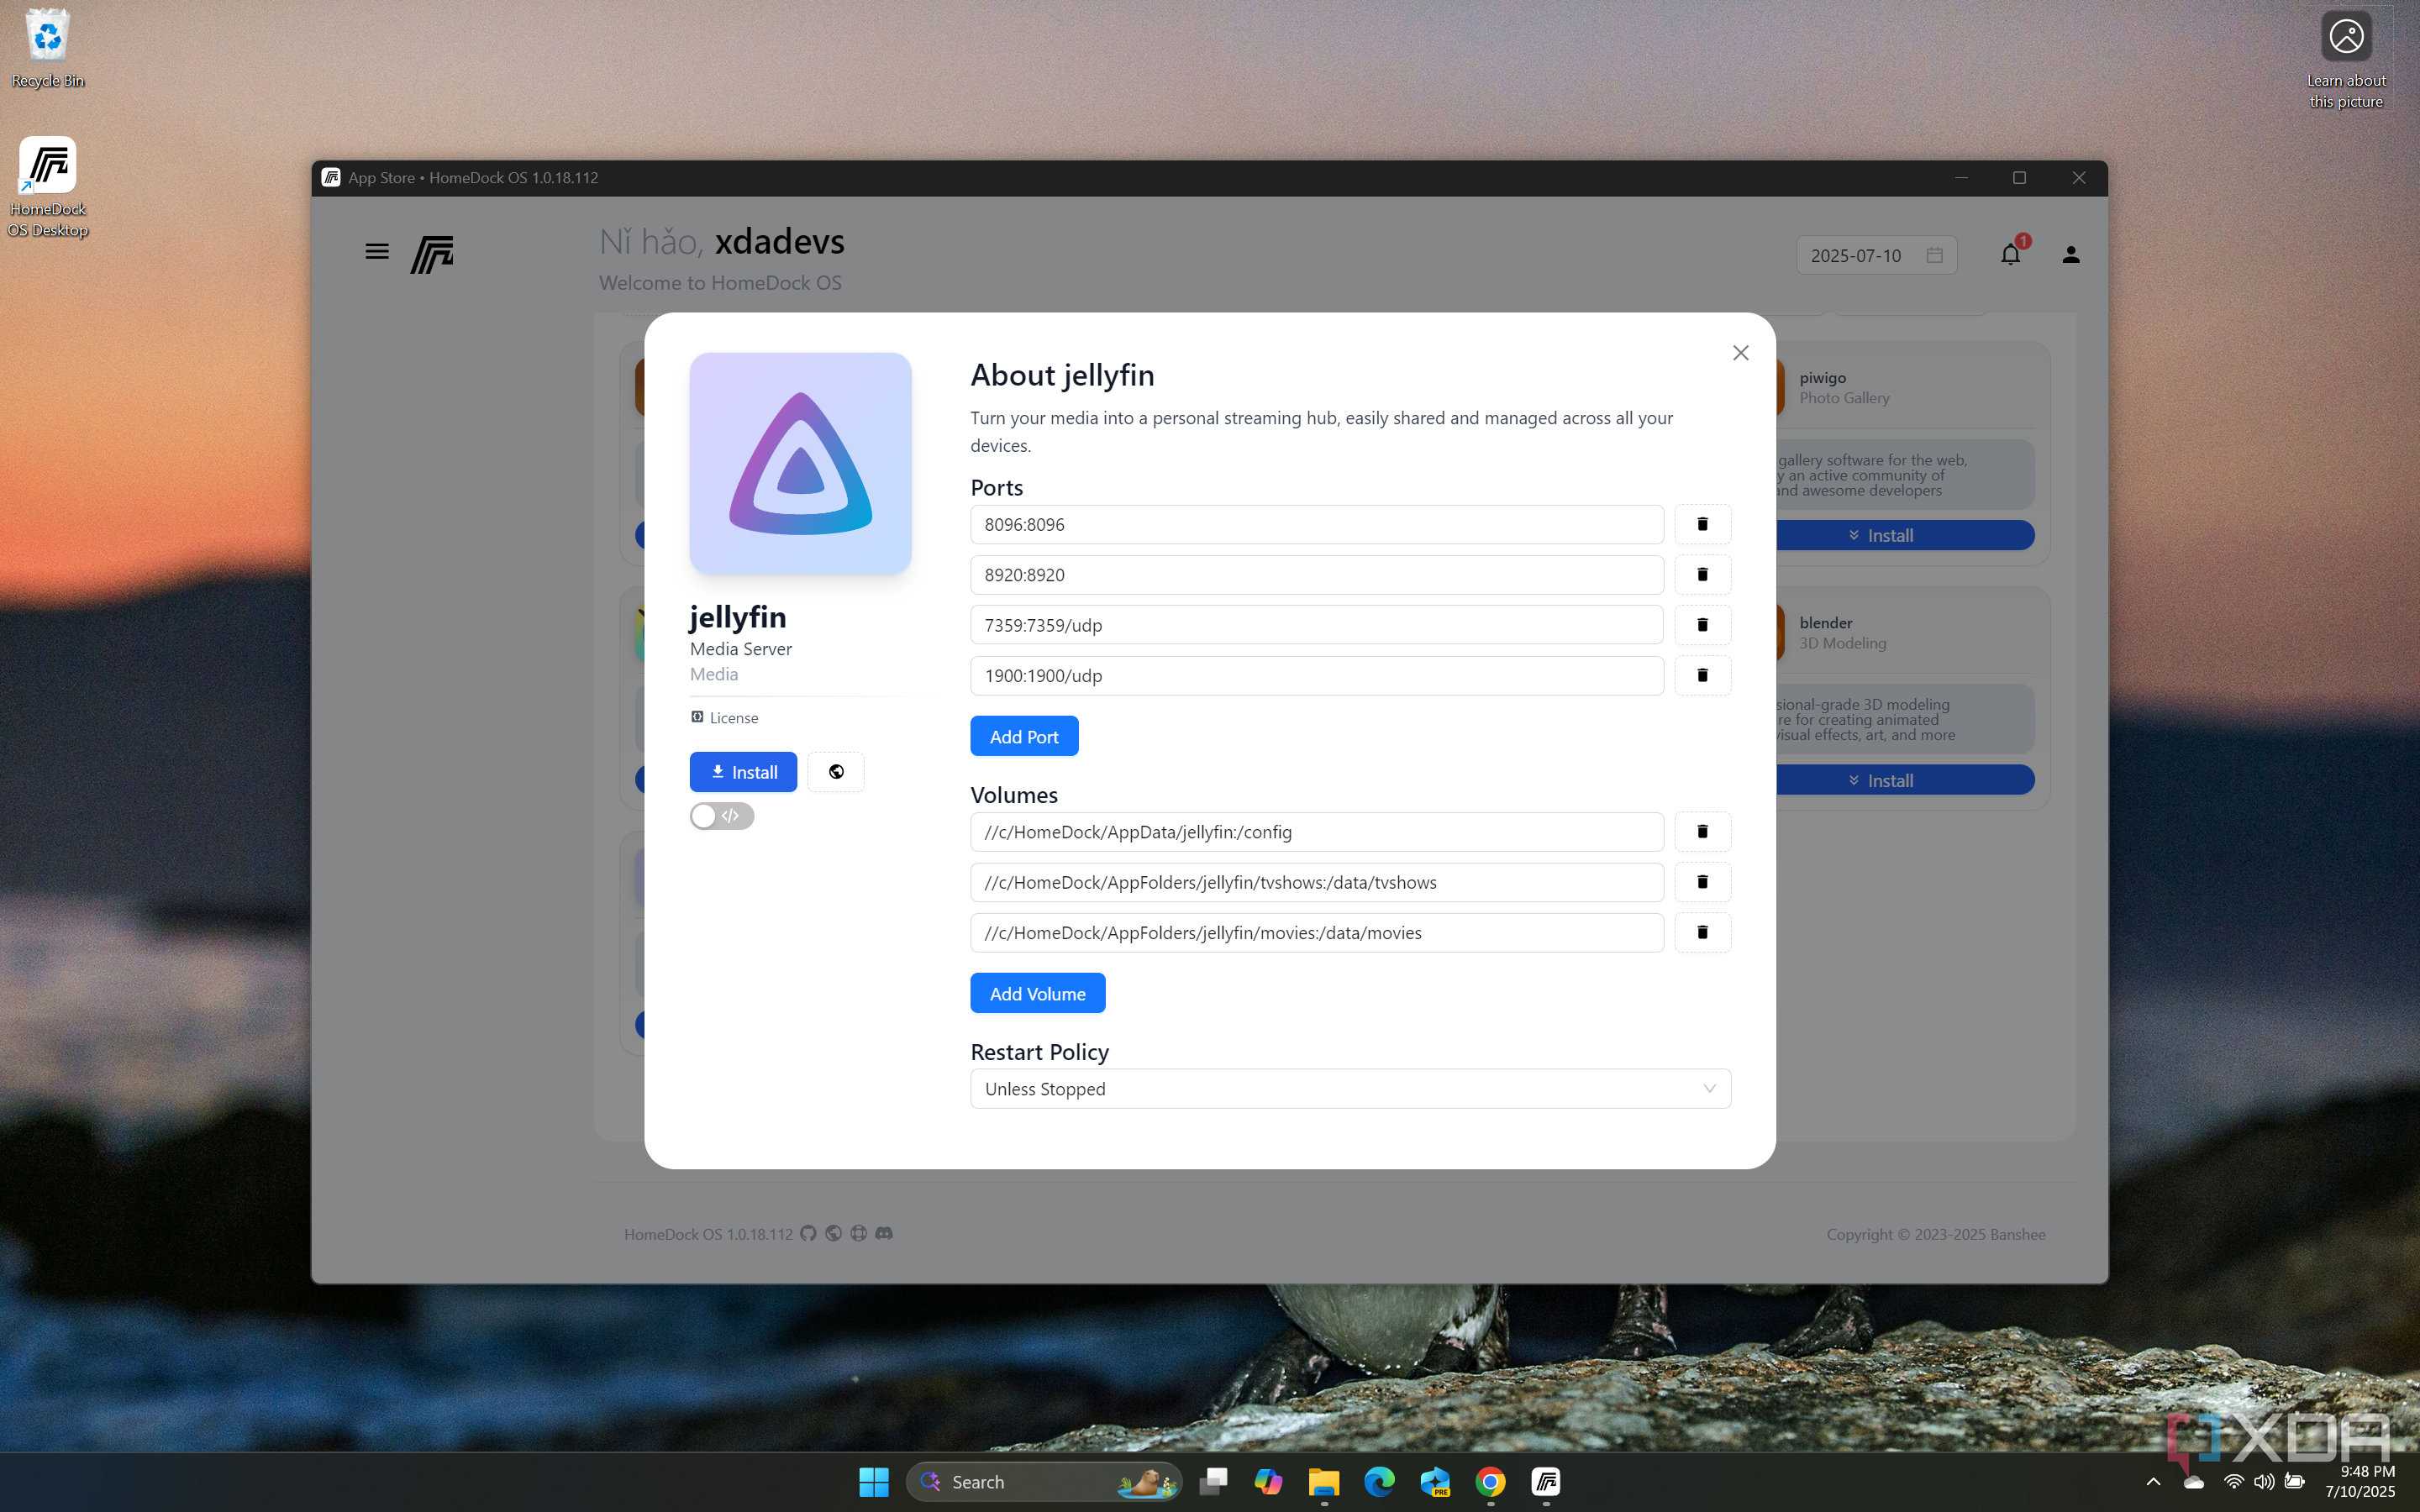Open File Explorer from taskbar
2420x1512 pixels.
(1324, 1481)
